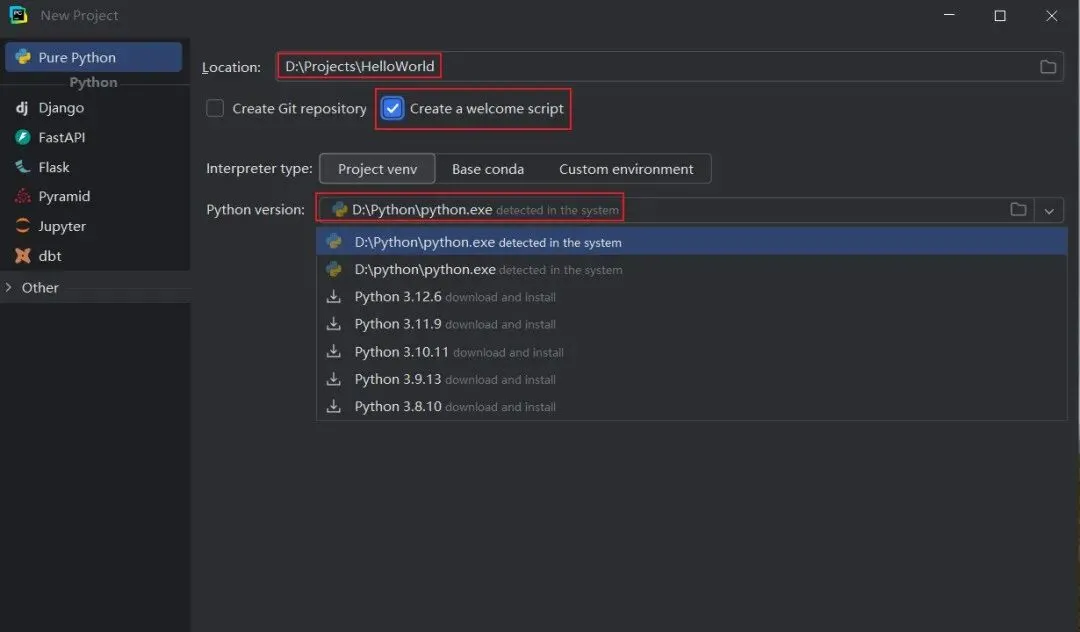Choose Python 3.10.11 download and install
This screenshot has height=632, width=1080.
(692, 352)
